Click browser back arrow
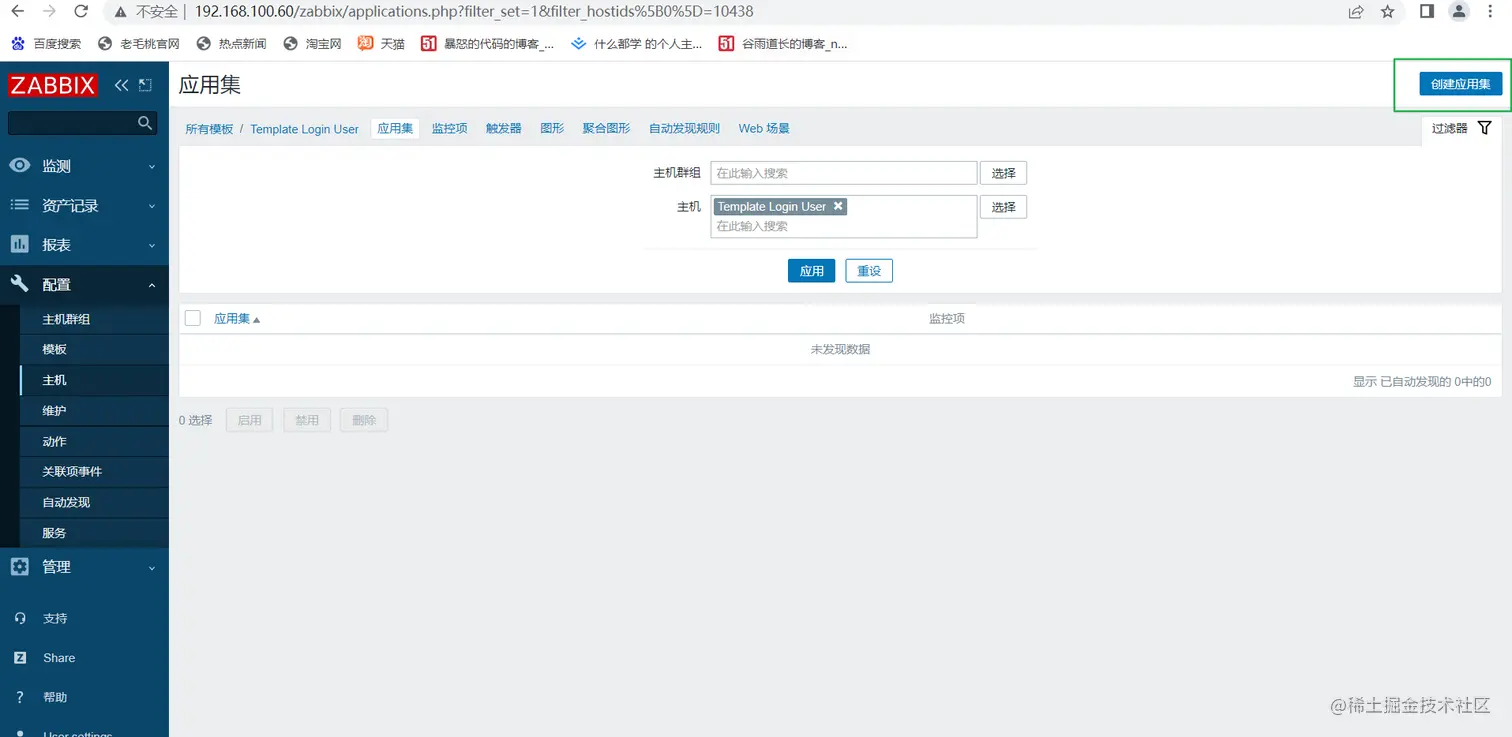This screenshot has width=1512, height=737. click(x=17, y=12)
